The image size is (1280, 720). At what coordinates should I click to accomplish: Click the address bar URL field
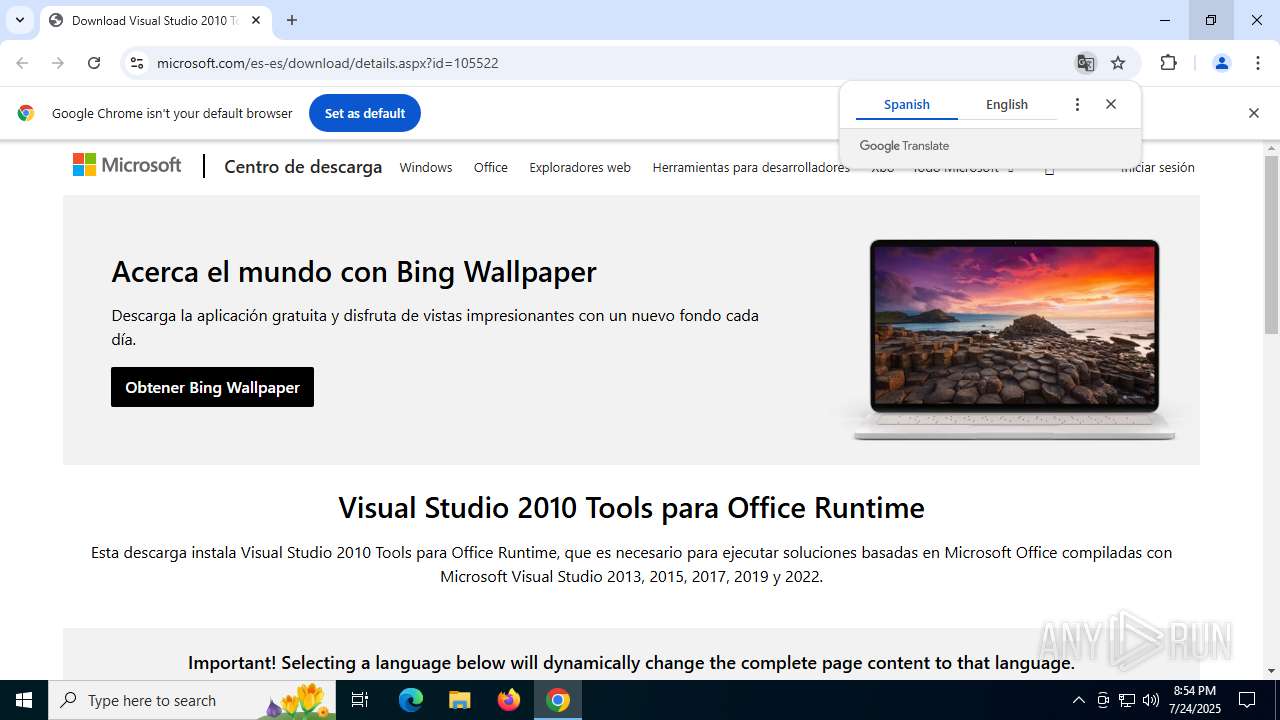600,63
